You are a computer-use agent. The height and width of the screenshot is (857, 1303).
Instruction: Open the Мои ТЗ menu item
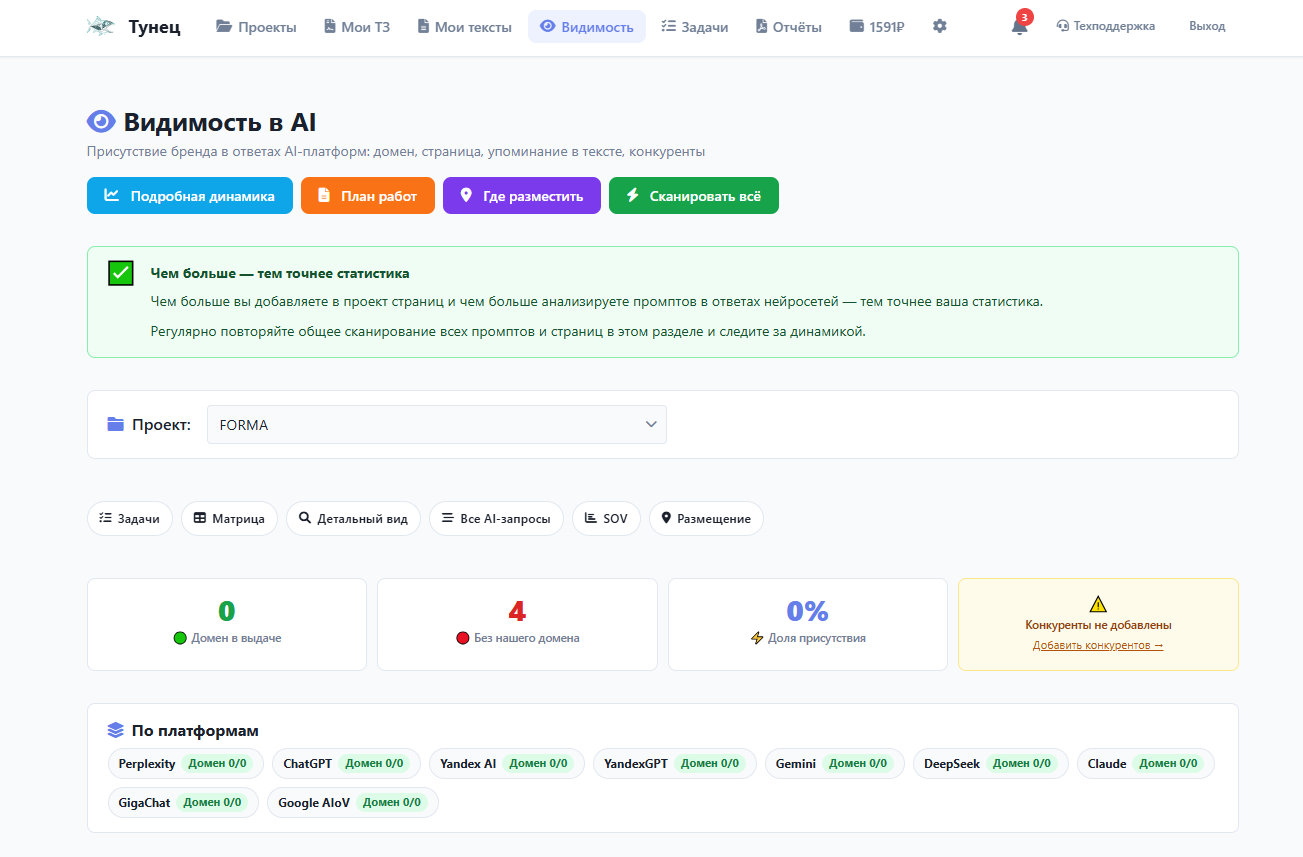[357, 27]
